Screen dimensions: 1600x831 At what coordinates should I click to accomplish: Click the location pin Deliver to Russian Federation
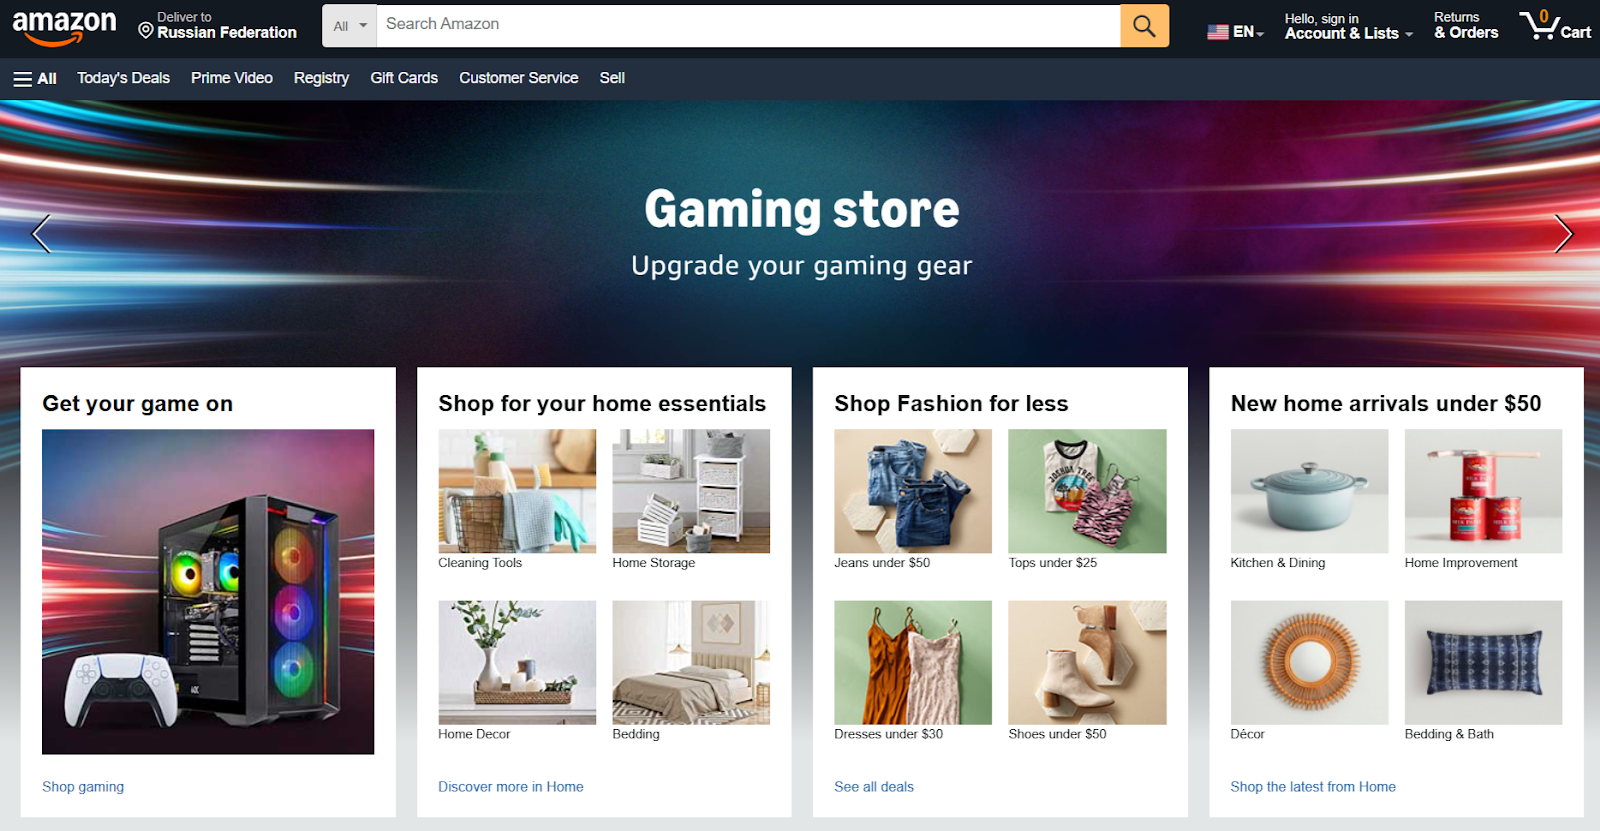218,26
